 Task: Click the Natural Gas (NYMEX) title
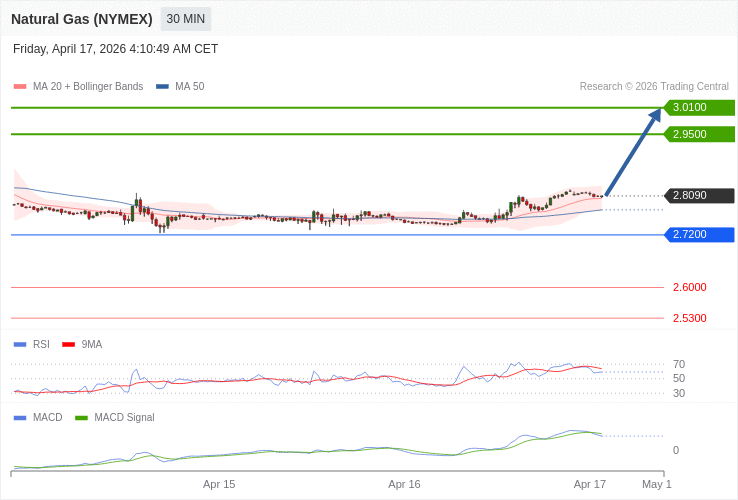click(x=82, y=19)
